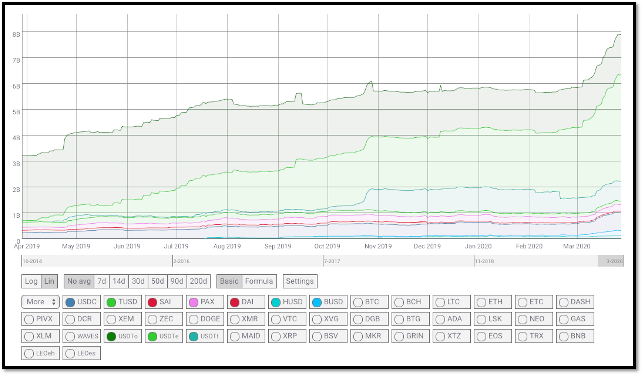Apply 200d moving average
Viewport: 643px width, 376px height.
point(198,281)
